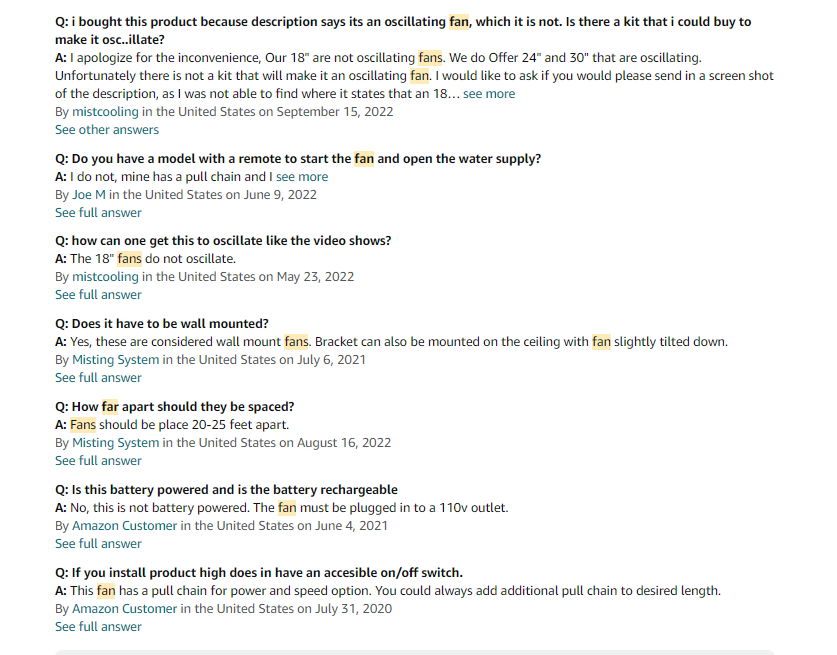The width and height of the screenshot is (837, 655).
Task: Open mistcooling profile from September 15 answer
Action: click(105, 112)
